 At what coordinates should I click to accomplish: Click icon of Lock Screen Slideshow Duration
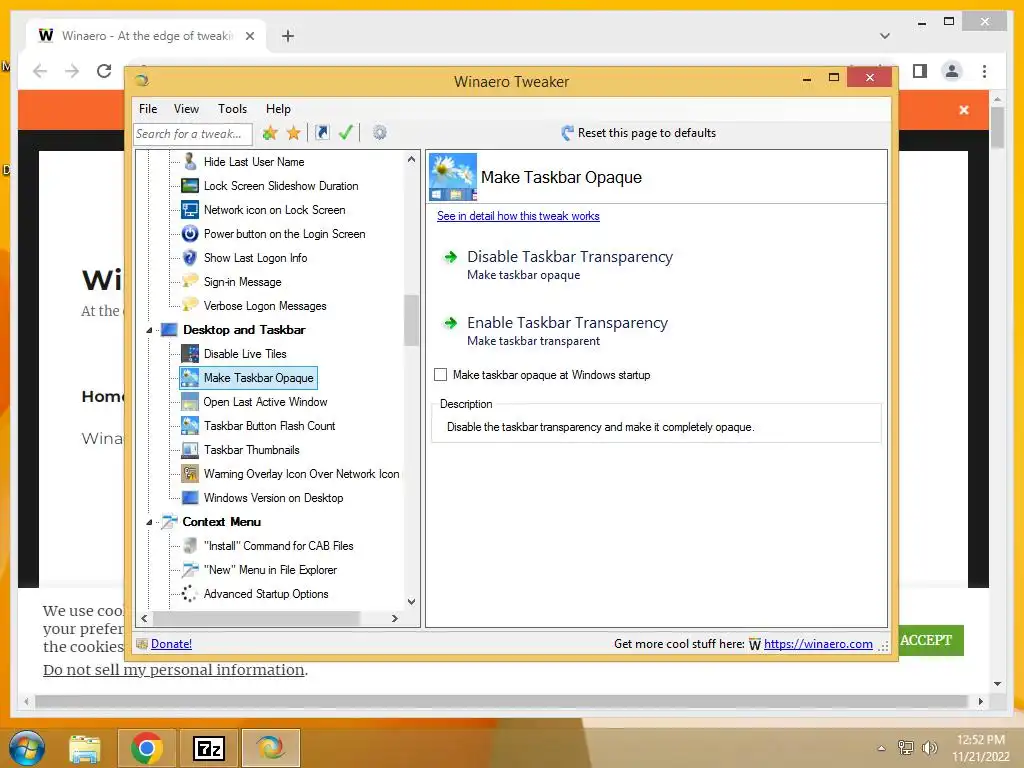click(190, 185)
